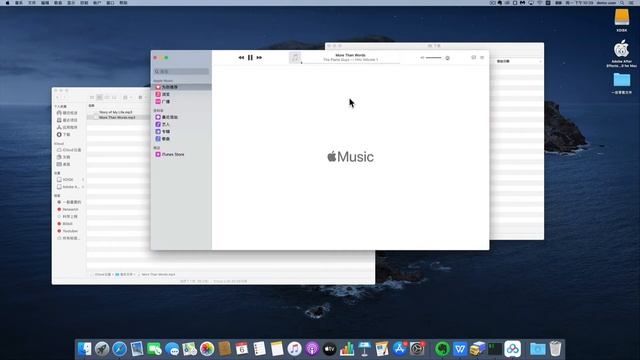The height and width of the screenshot is (360, 640).
Task: Skip to next track in Music
Action: click(259, 58)
